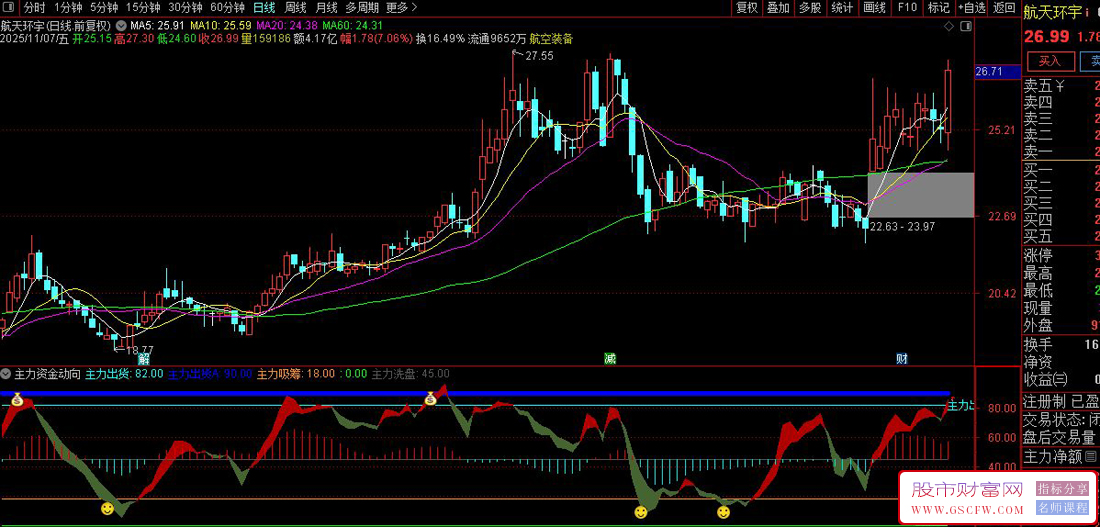Open the 多周期 multi-period view

click(362, 8)
